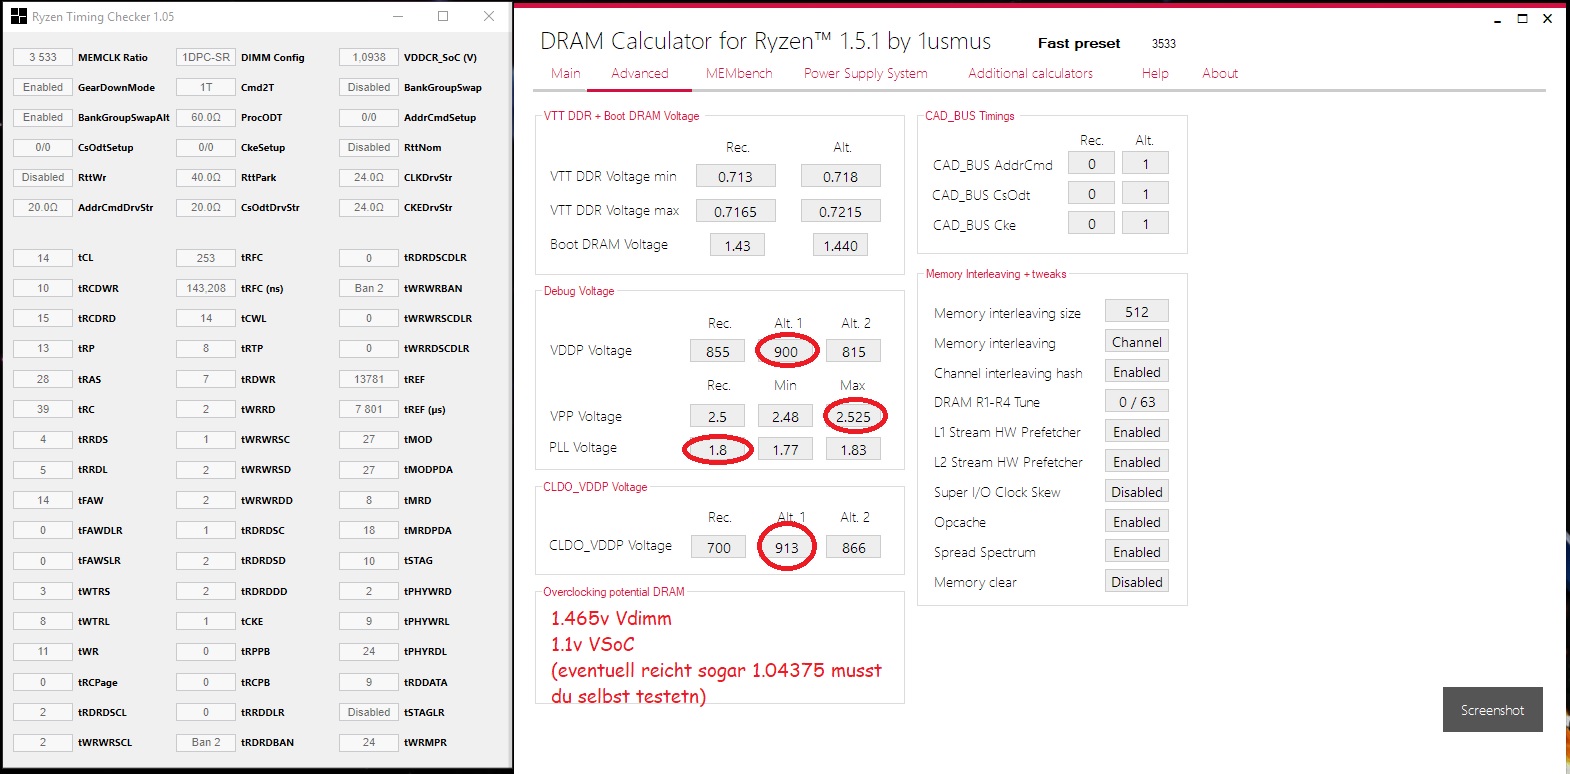Click the tREF value 13781

coord(369,379)
